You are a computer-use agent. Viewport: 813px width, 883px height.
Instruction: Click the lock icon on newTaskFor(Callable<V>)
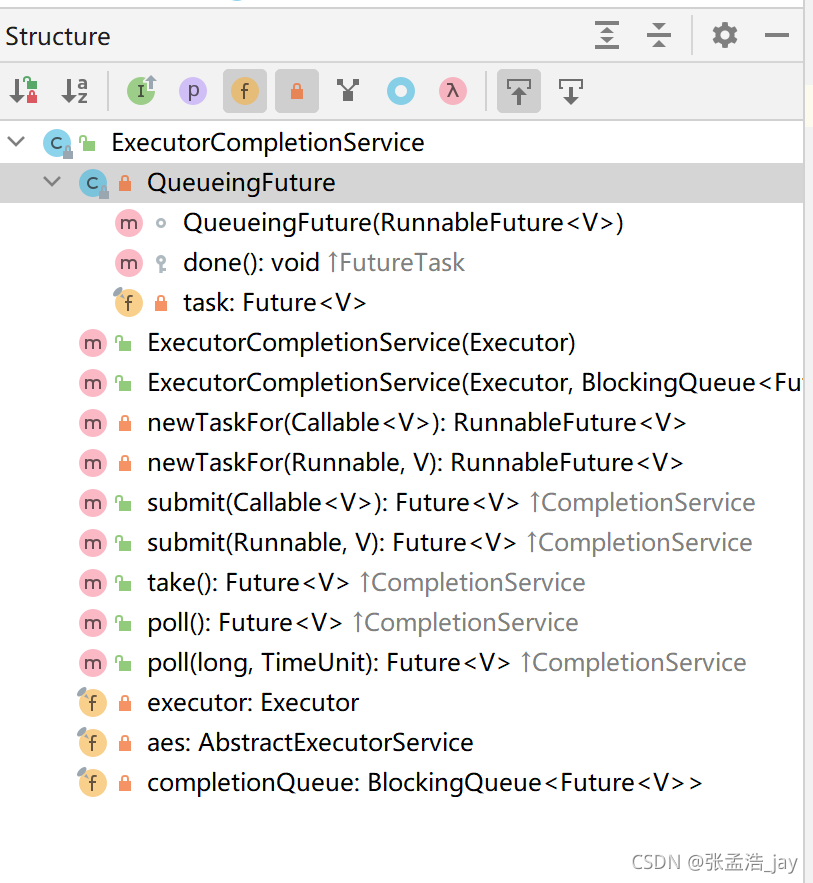[125, 423]
